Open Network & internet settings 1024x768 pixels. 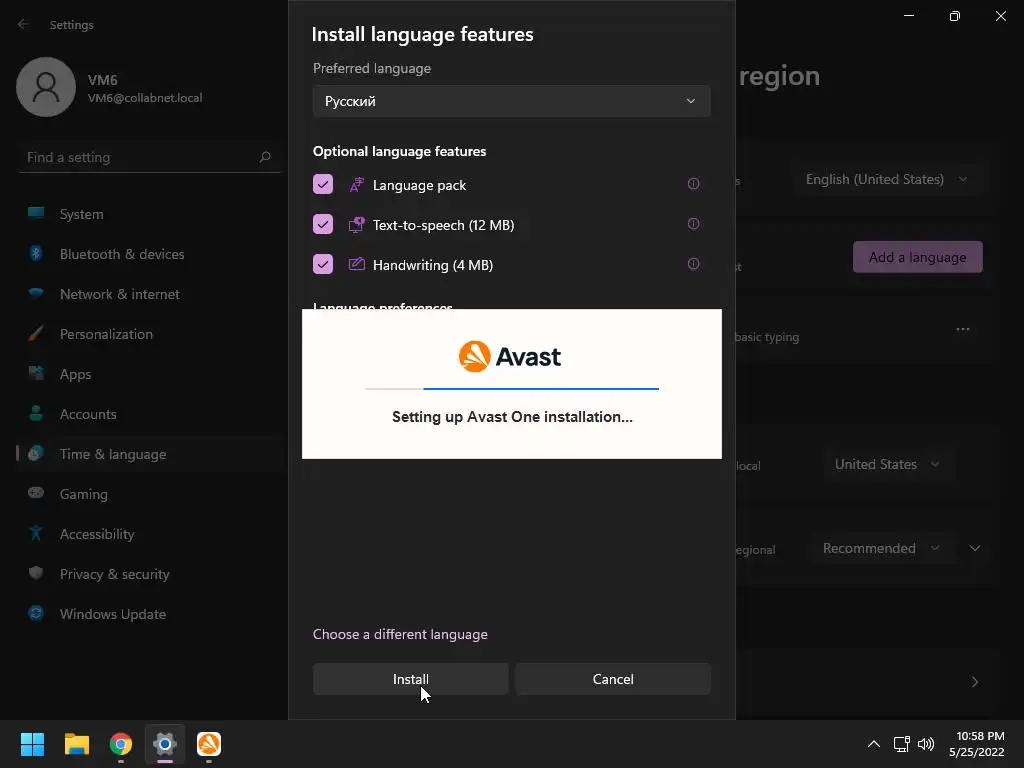pyautogui.click(x=150, y=294)
